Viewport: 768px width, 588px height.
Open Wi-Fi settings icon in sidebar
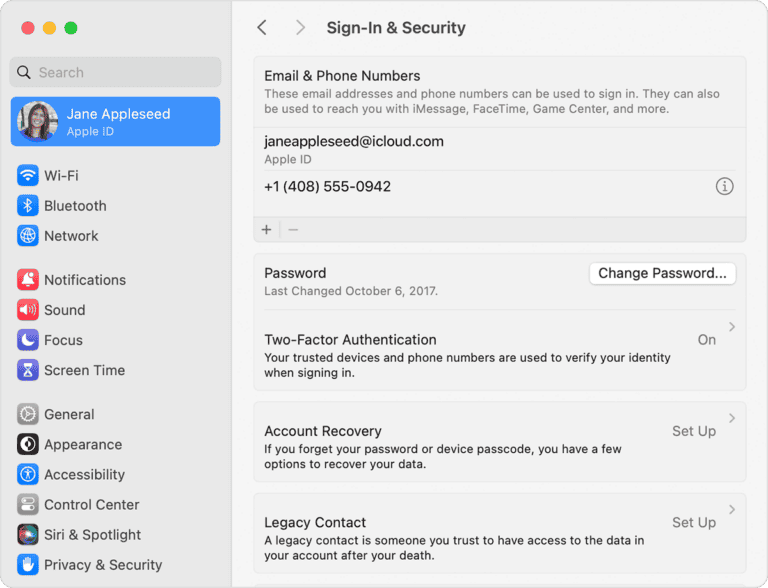28,175
